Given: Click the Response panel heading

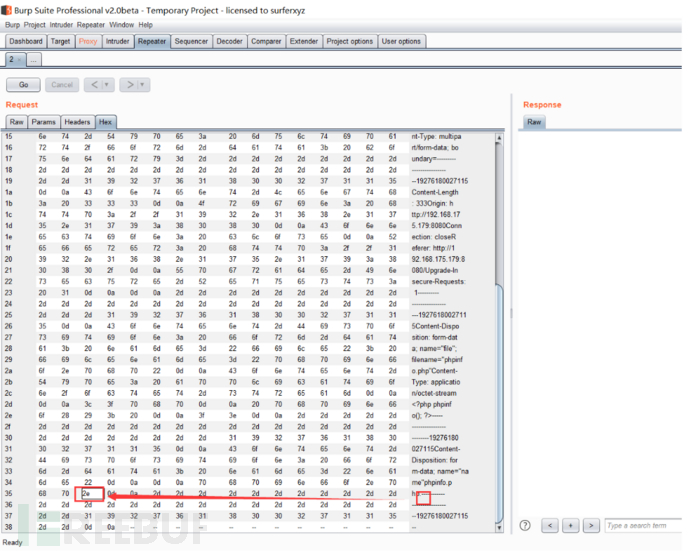Looking at the screenshot, I should pos(542,105).
